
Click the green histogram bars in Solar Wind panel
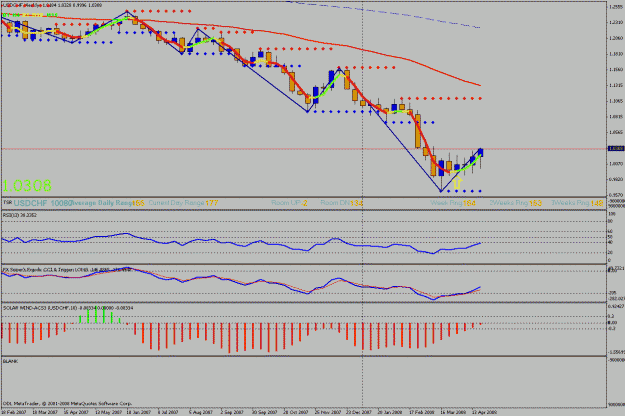pos(100,315)
